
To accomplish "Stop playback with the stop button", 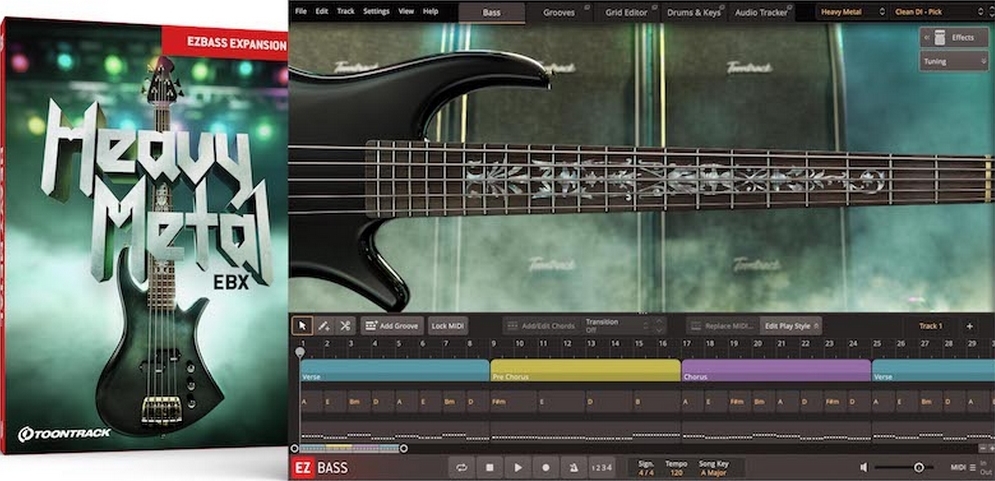I will click(x=489, y=468).
